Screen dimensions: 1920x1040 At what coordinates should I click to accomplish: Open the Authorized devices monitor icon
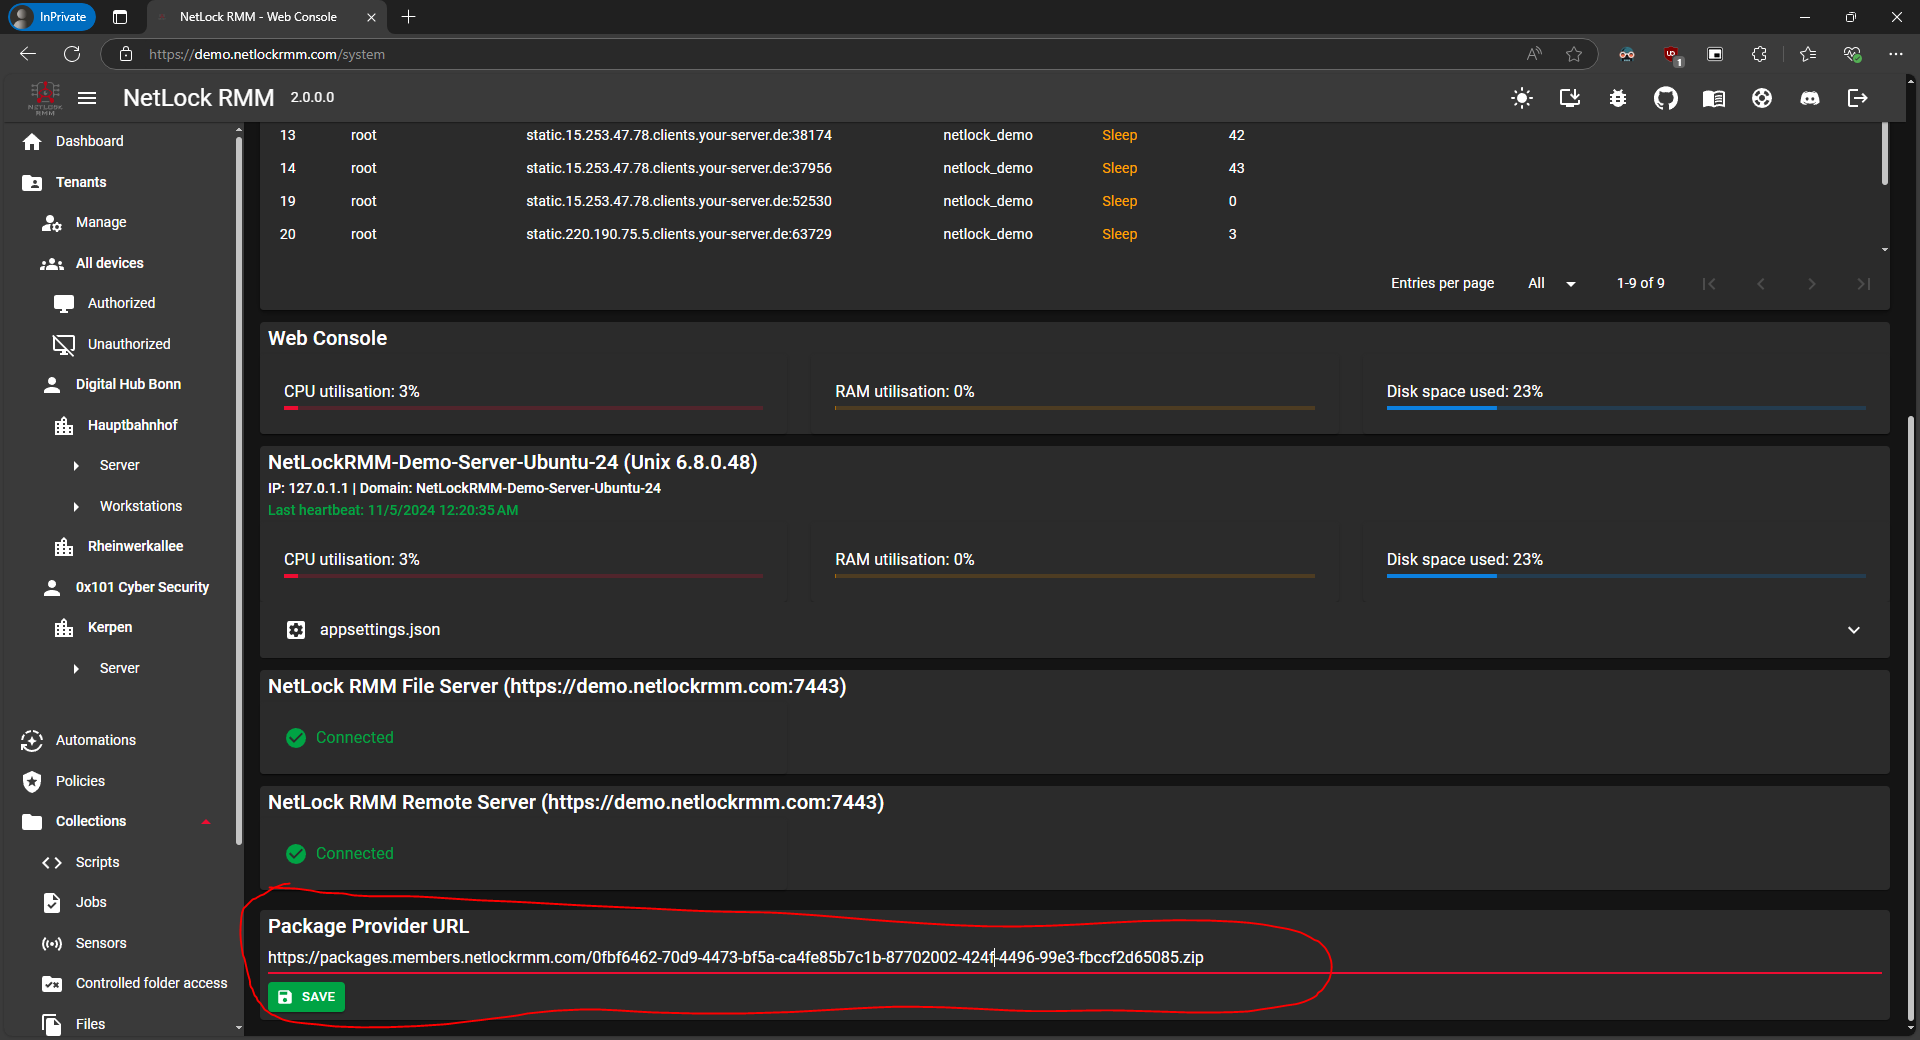(64, 303)
